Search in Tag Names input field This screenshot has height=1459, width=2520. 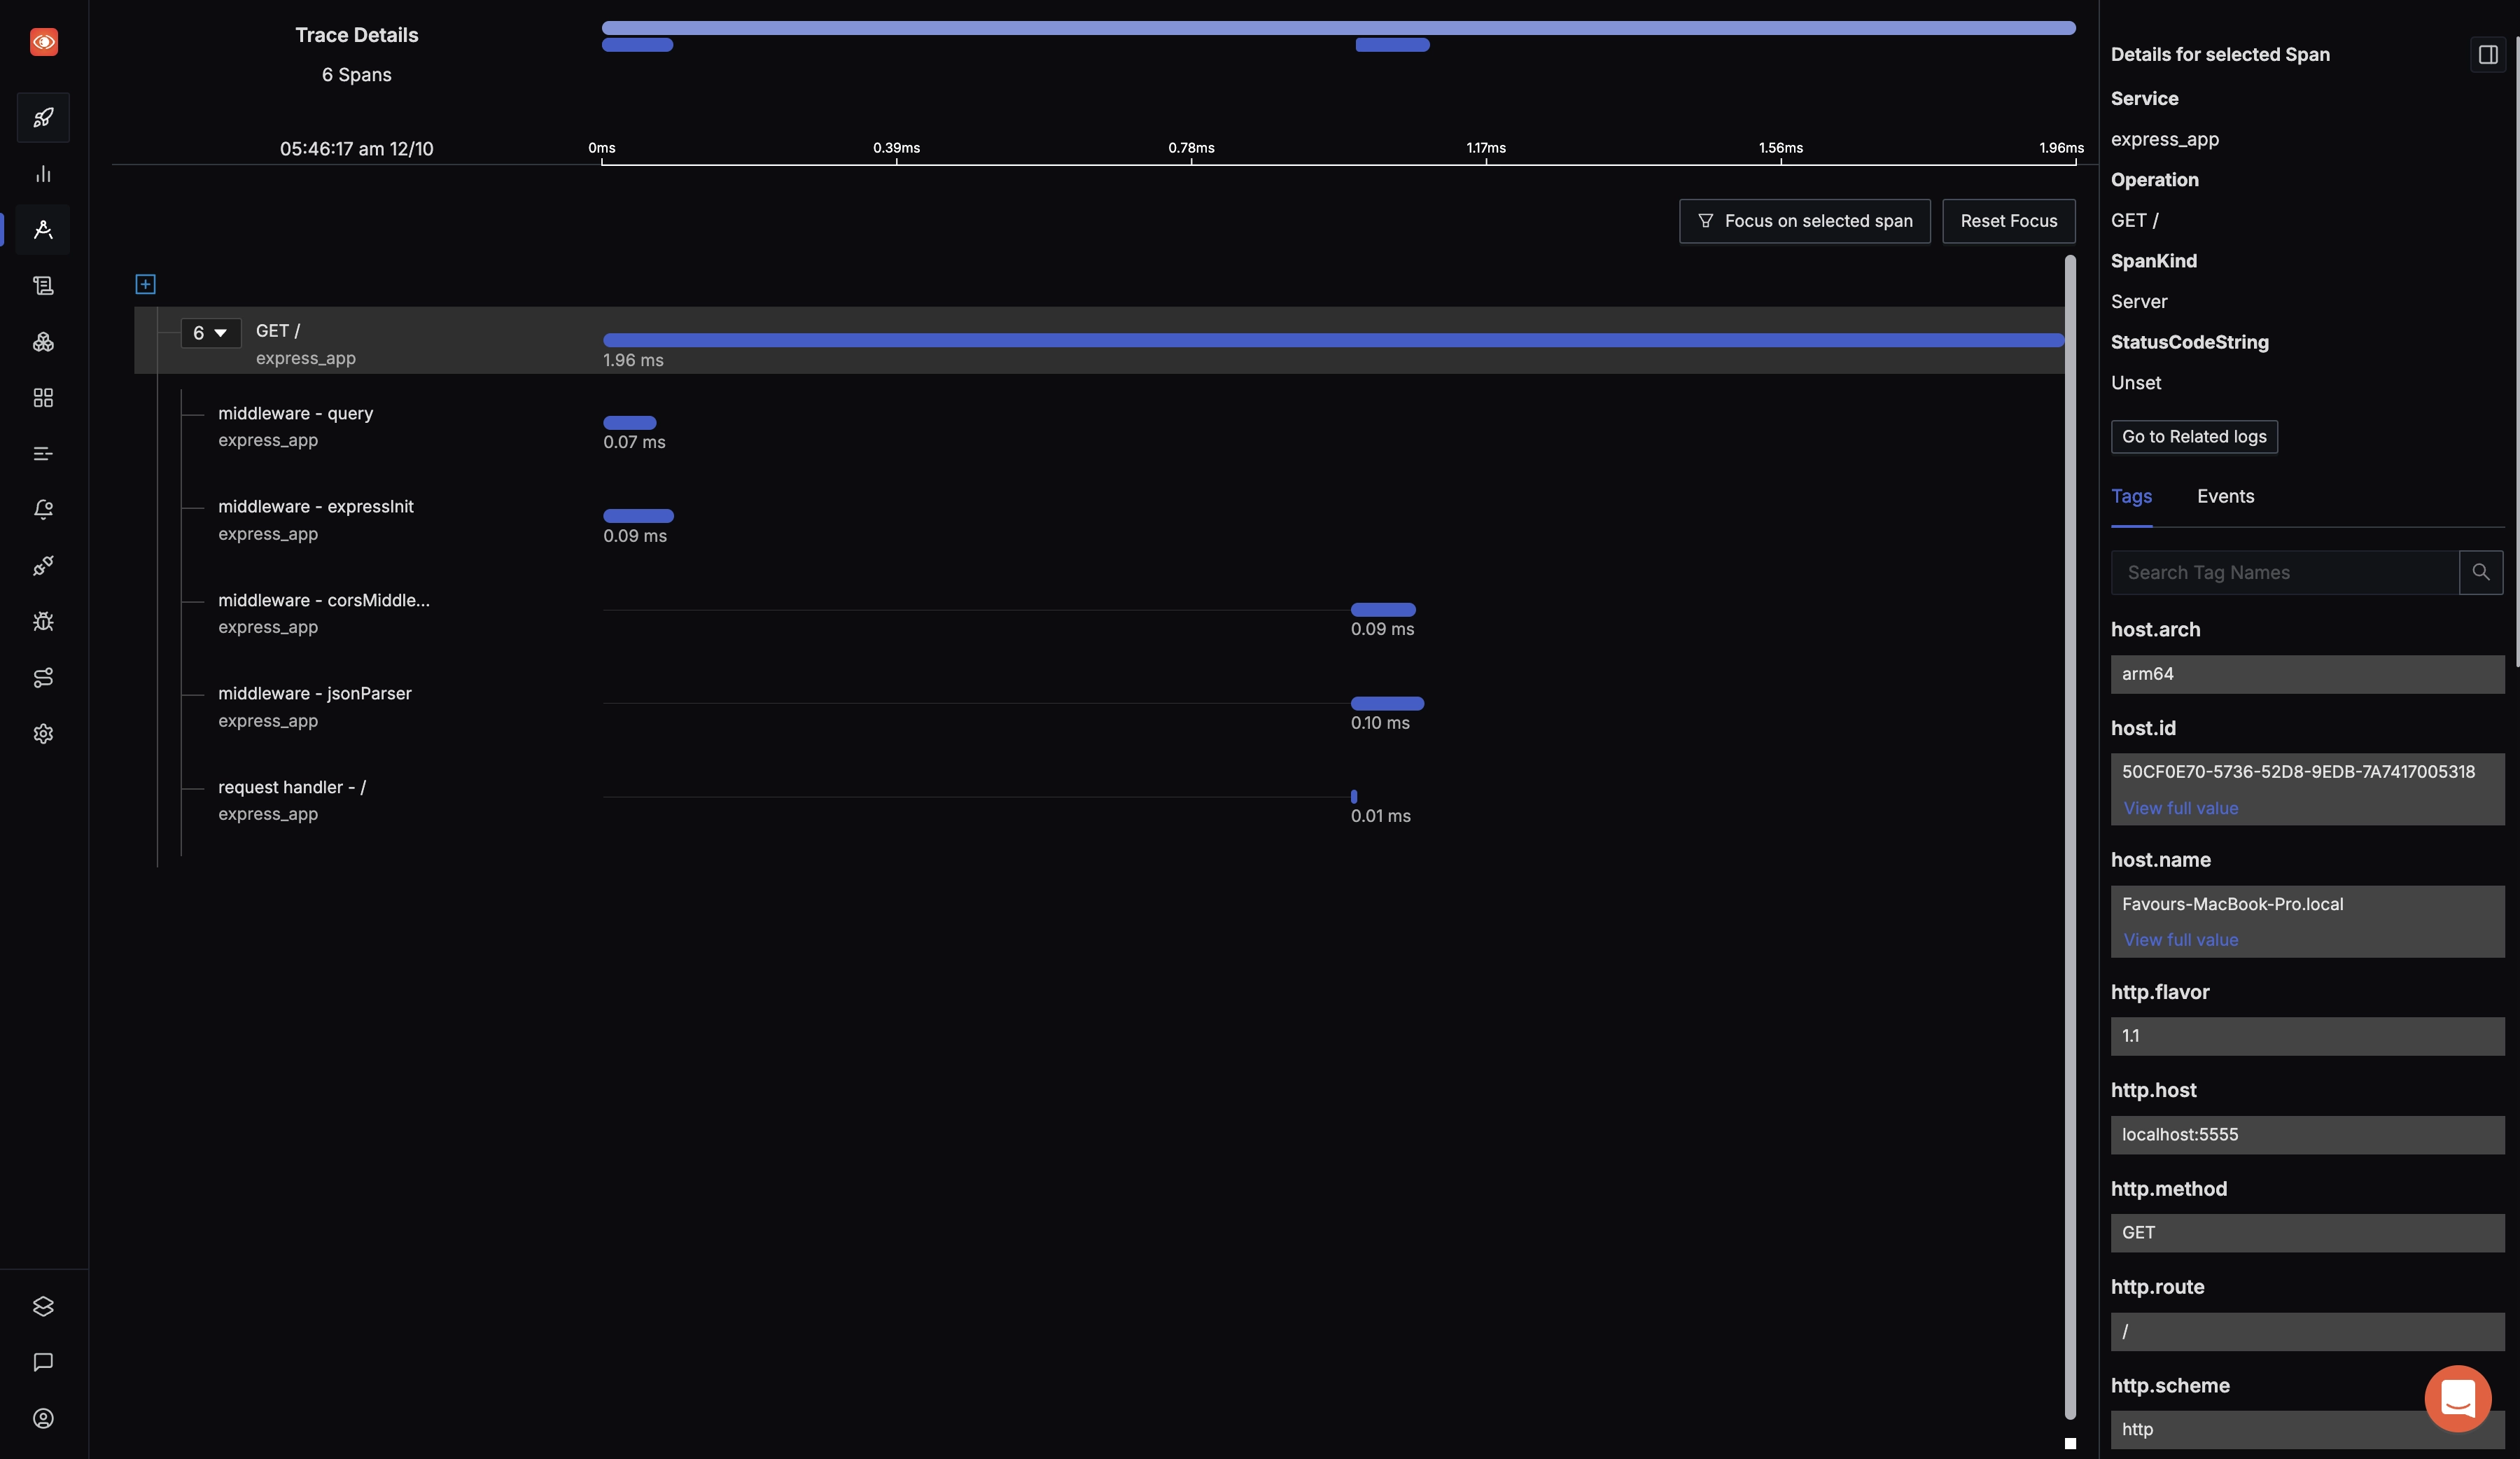[2282, 571]
